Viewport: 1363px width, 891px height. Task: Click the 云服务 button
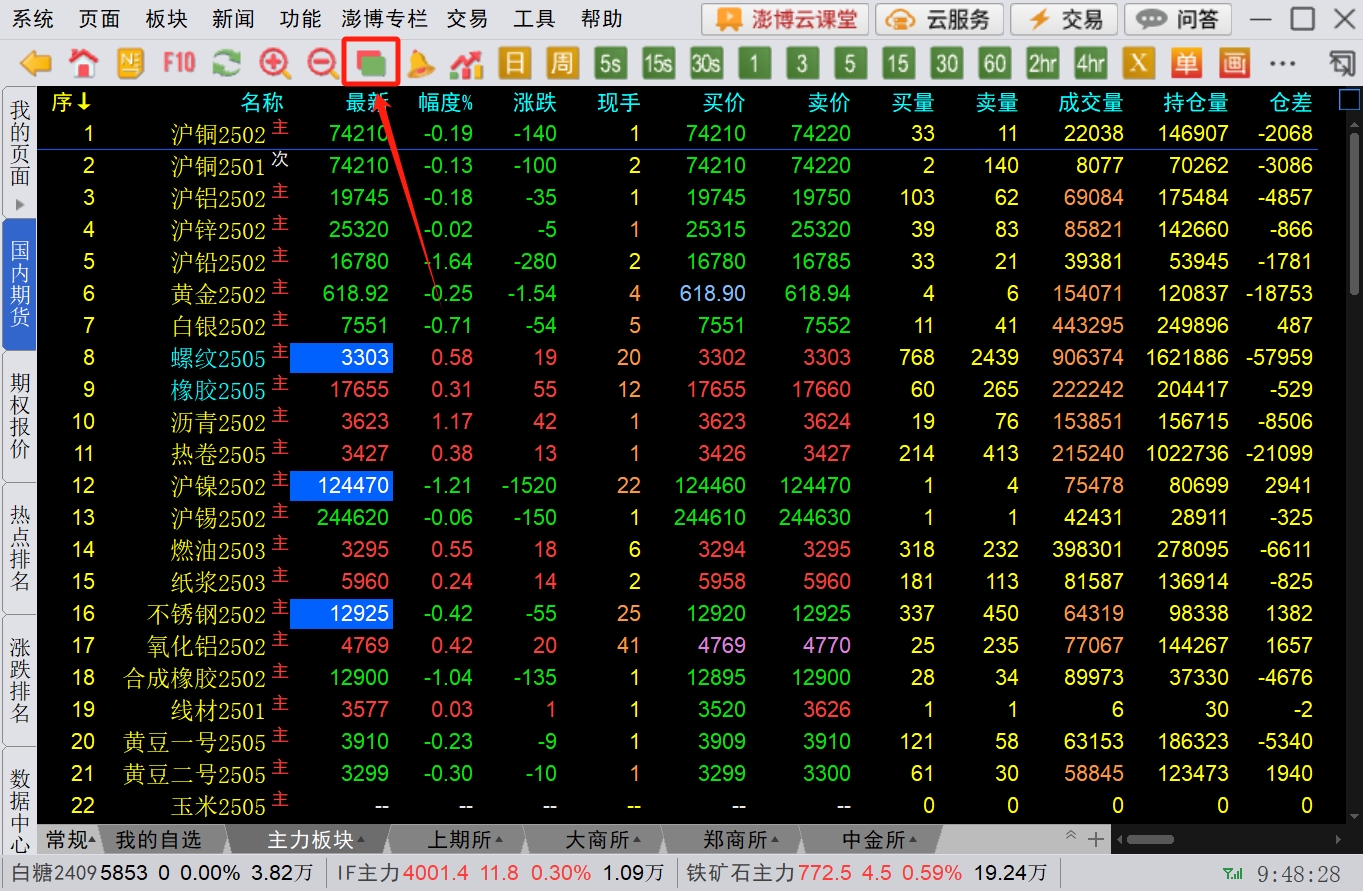tap(940, 19)
